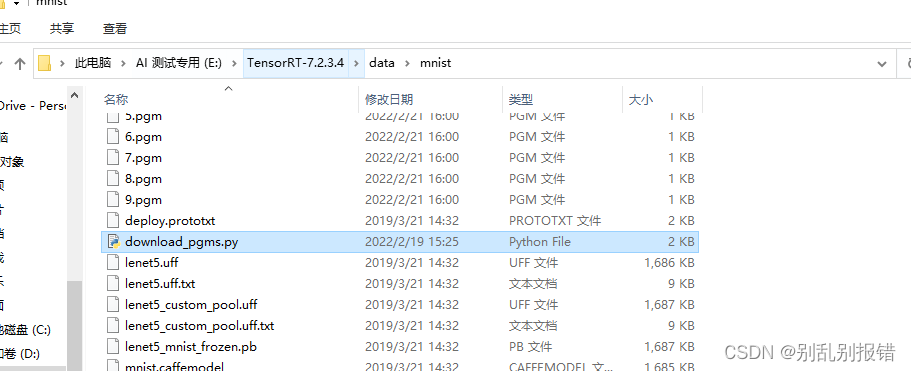
Task: Click 2022/2/19 15:25 date of download_pgms.py
Action: pos(411,242)
